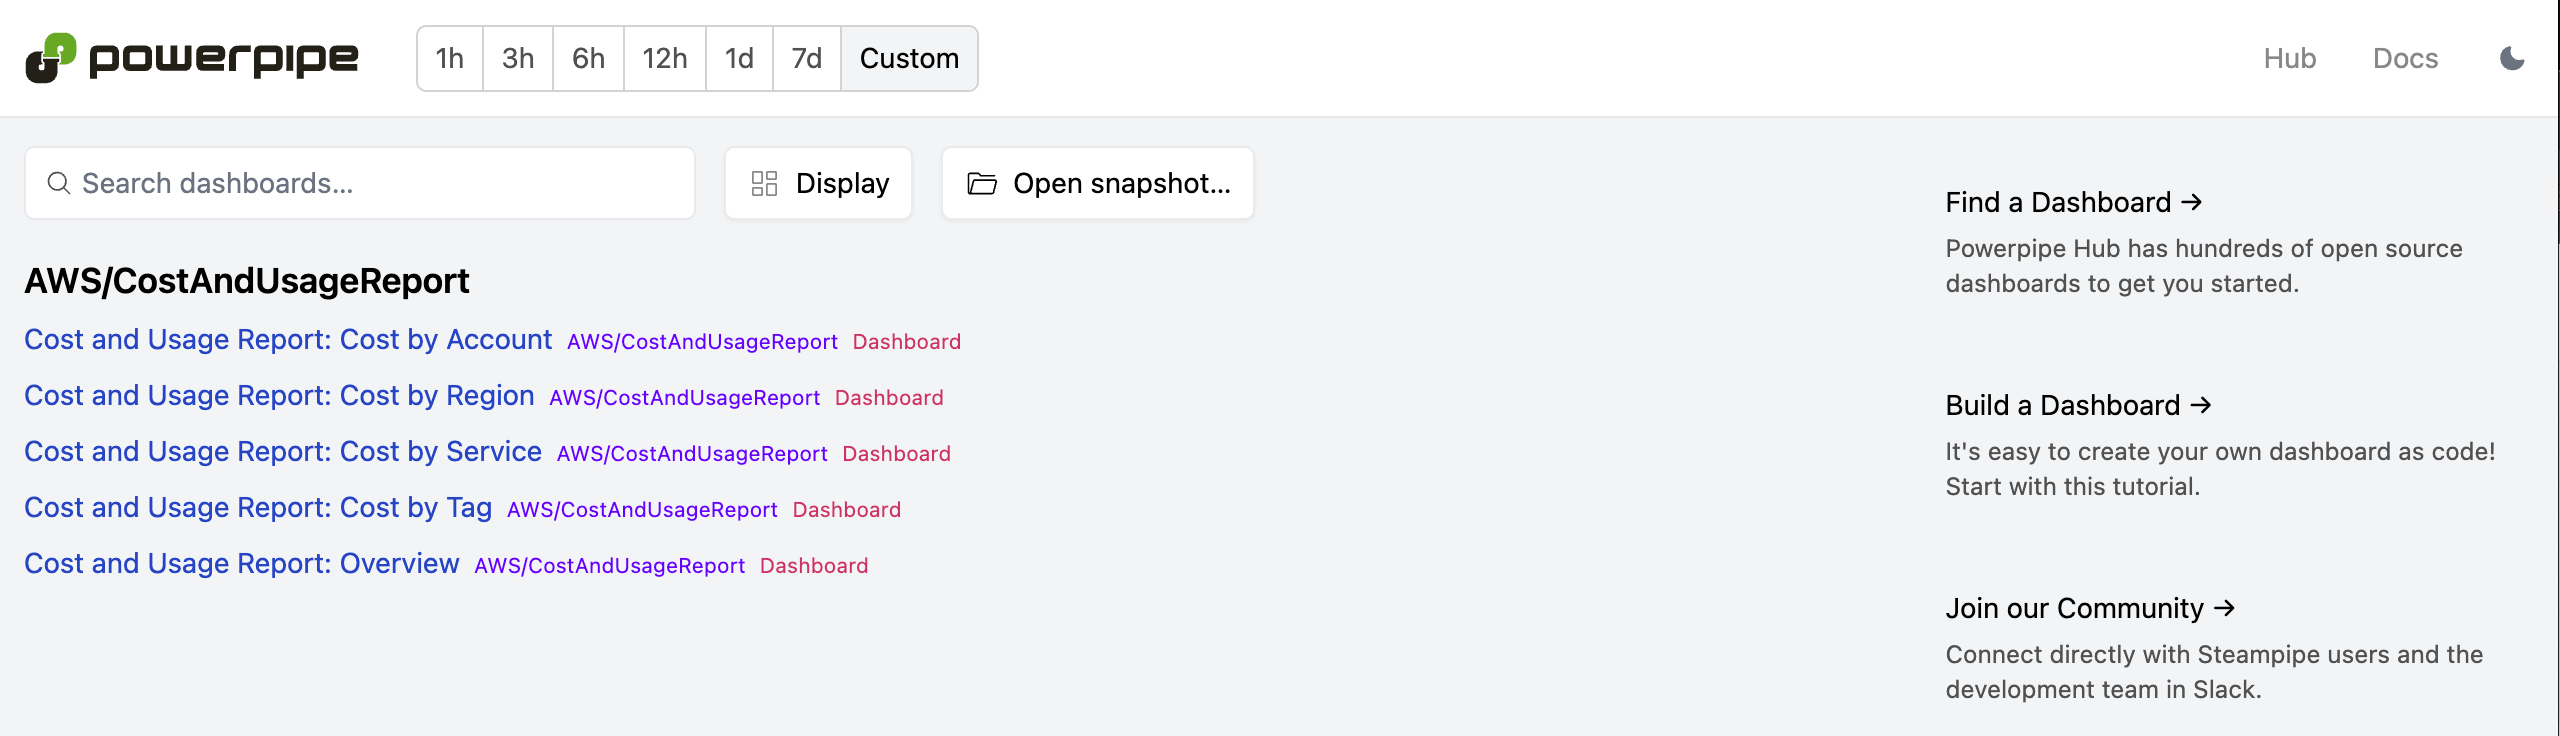The width and height of the screenshot is (2560, 736).
Task: Choose the 12h time range
Action: 665,59
